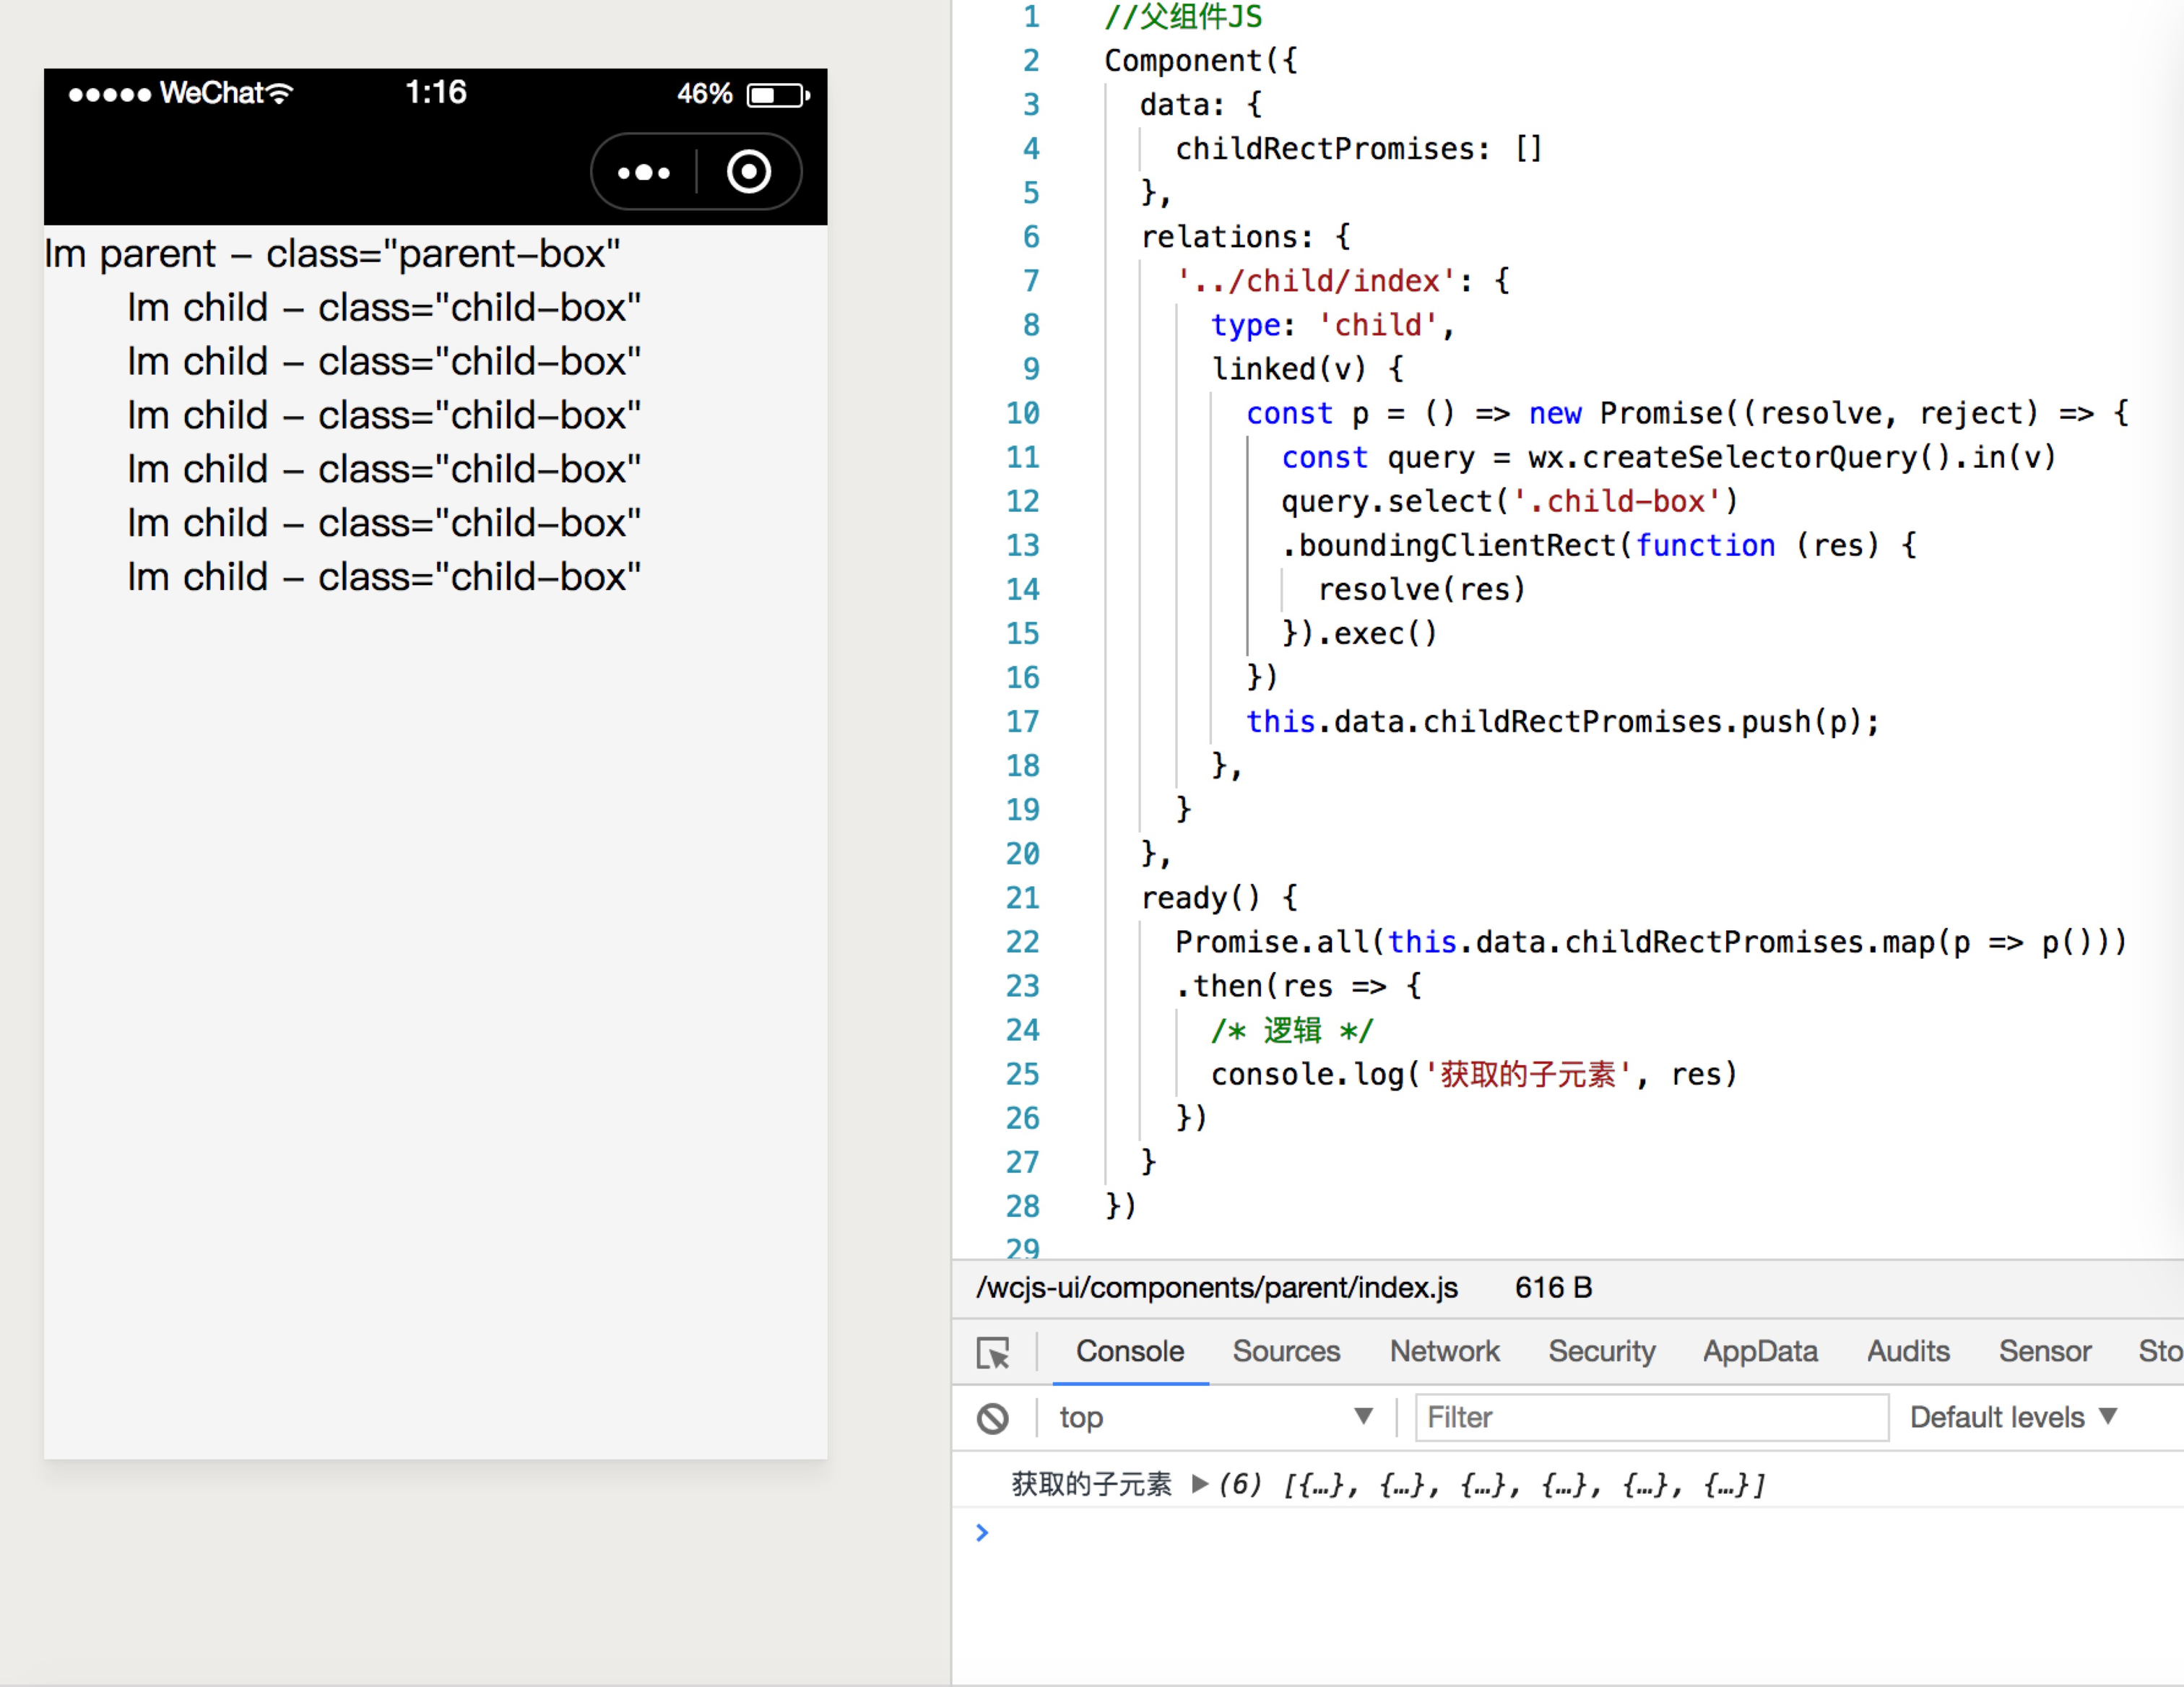Open the Security tab
Image resolution: width=2184 pixels, height=1687 pixels.
point(1601,1351)
